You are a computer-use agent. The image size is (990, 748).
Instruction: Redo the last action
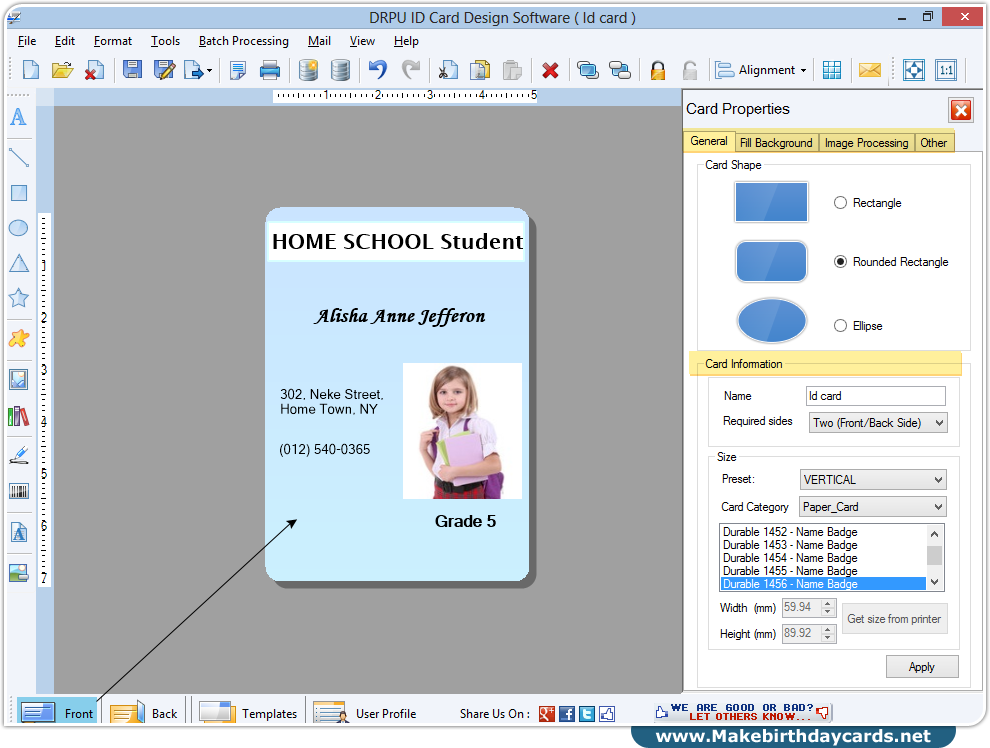pos(410,69)
